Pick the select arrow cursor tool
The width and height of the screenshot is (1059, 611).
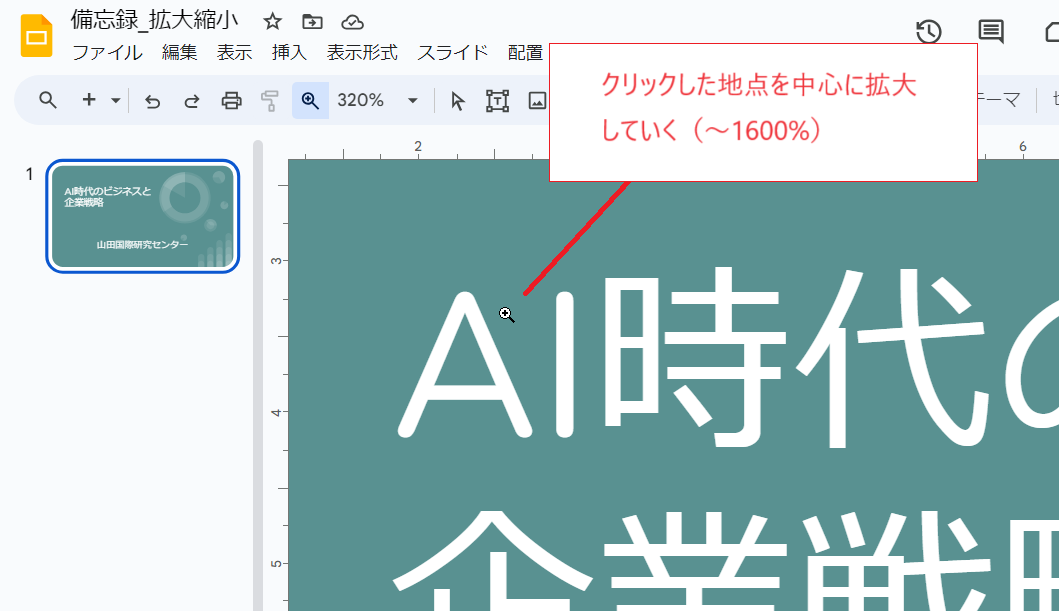[x=458, y=101]
